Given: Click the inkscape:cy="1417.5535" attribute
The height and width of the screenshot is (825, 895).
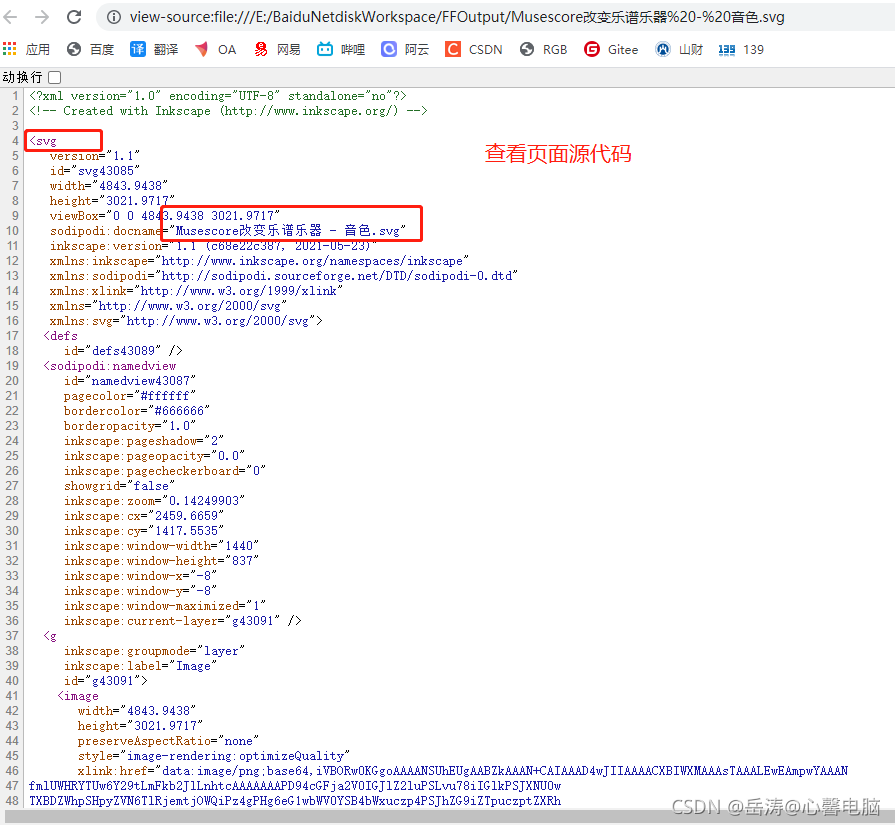Looking at the screenshot, I should coord(144,531).
